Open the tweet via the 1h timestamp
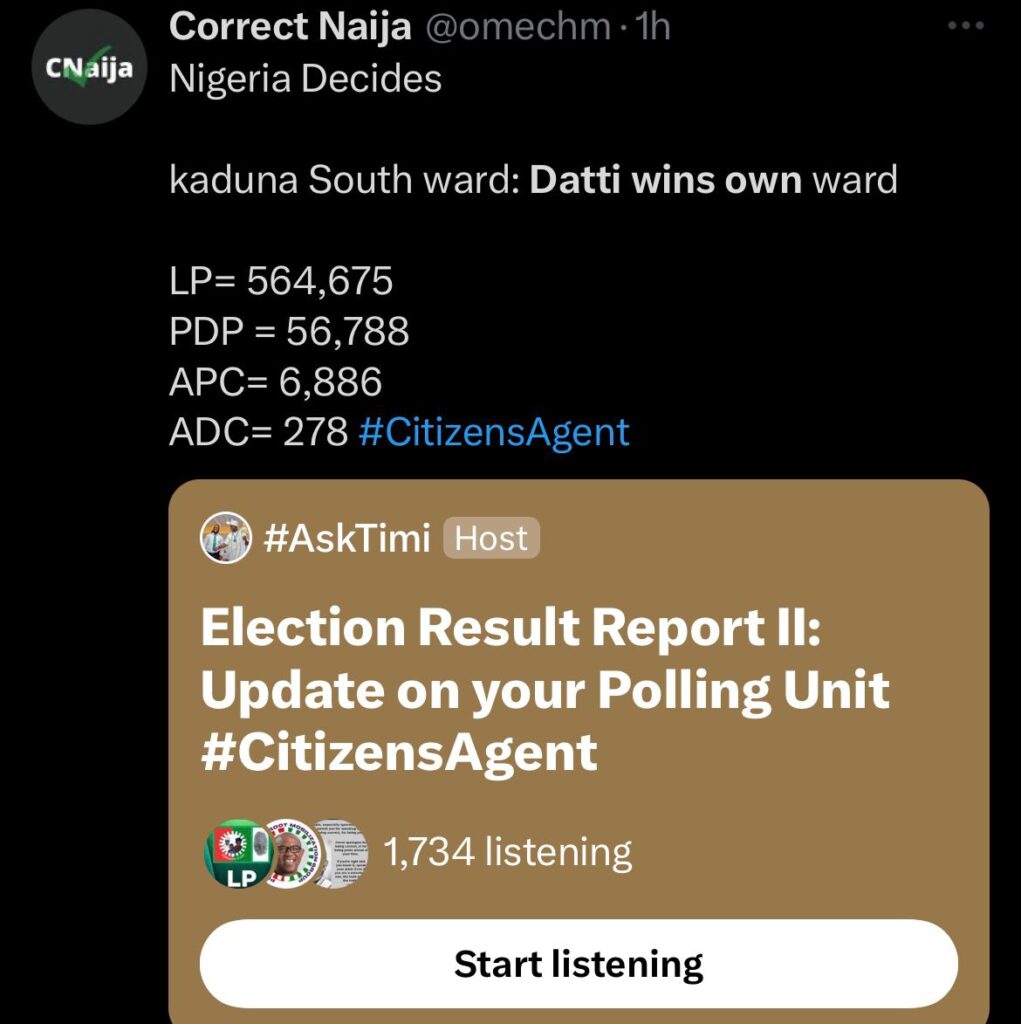The height and width of the screenshot is (1024, 1021). coord(651,26)
